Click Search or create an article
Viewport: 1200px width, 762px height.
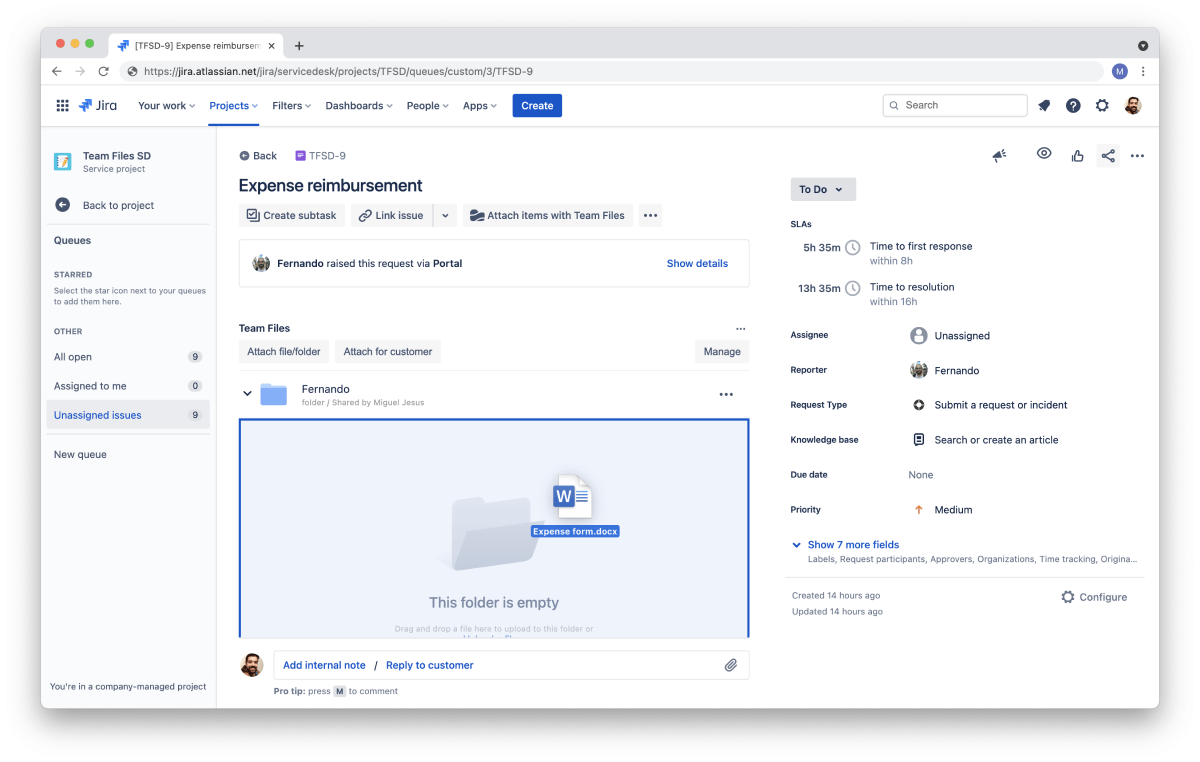996,440
